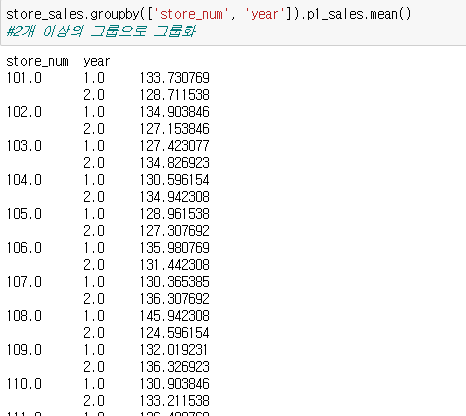Select the mean value 145.942308
Viewport: 466px width, 416px height.
[x=174, y=316]
